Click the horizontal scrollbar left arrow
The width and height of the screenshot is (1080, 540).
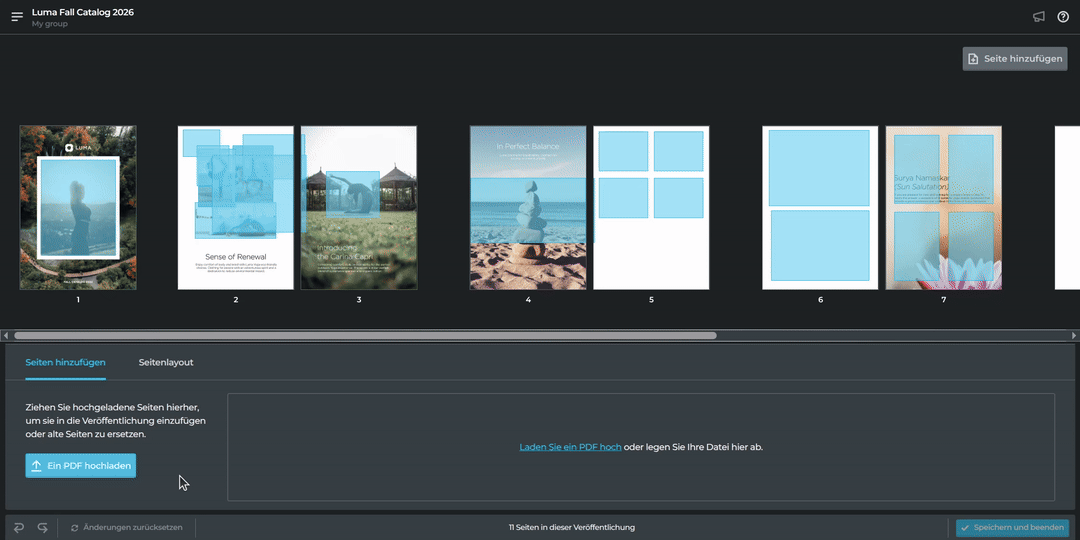click(x=6, y=336)
